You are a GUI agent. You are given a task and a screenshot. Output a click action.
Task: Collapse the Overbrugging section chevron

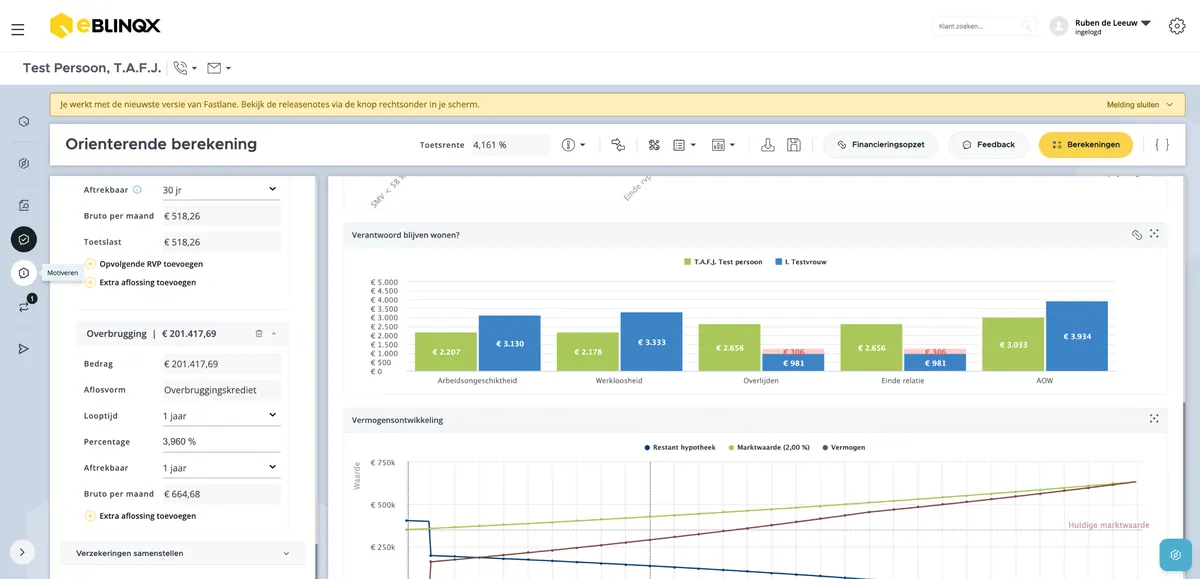click(x=274, y=334)
